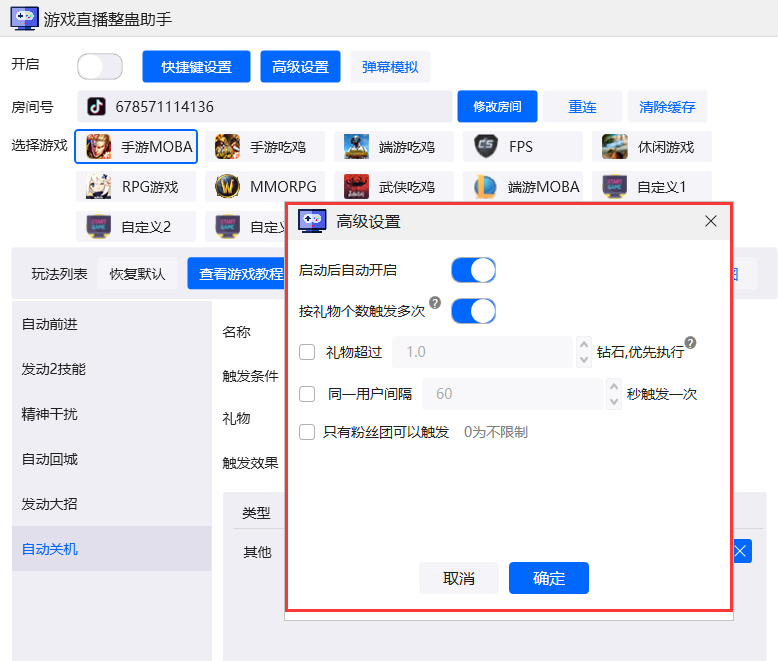Image resolution: width=778 pixels, height=661 pixels.
Task: Click the TikTok icon in the room number field
Action: click(96, 106)
